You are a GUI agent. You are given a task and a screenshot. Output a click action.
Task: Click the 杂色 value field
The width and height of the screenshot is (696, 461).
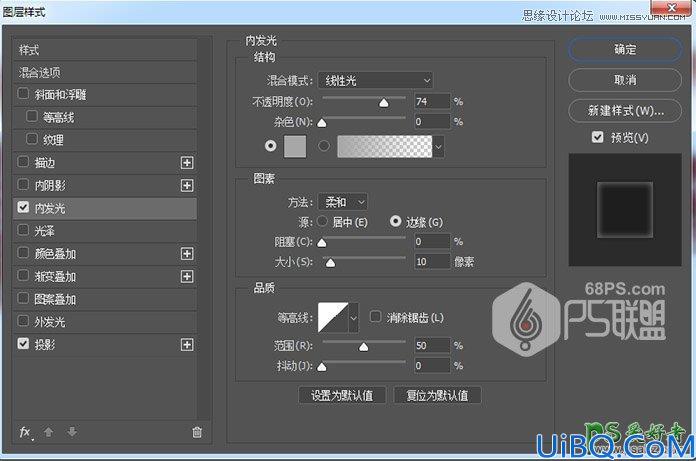pos(432,122)
